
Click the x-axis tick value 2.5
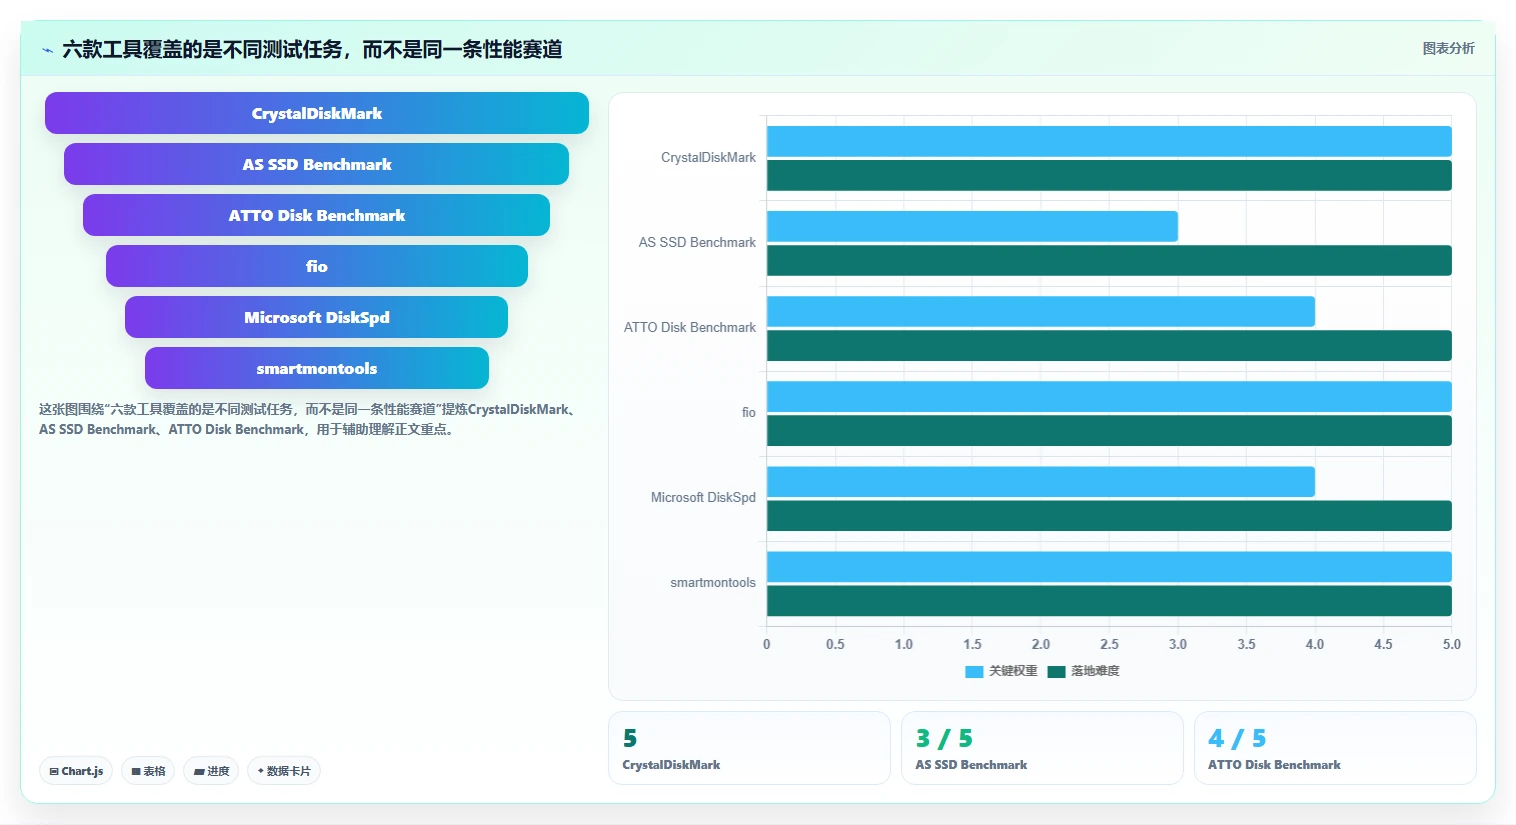click(x=1109, y=645)
